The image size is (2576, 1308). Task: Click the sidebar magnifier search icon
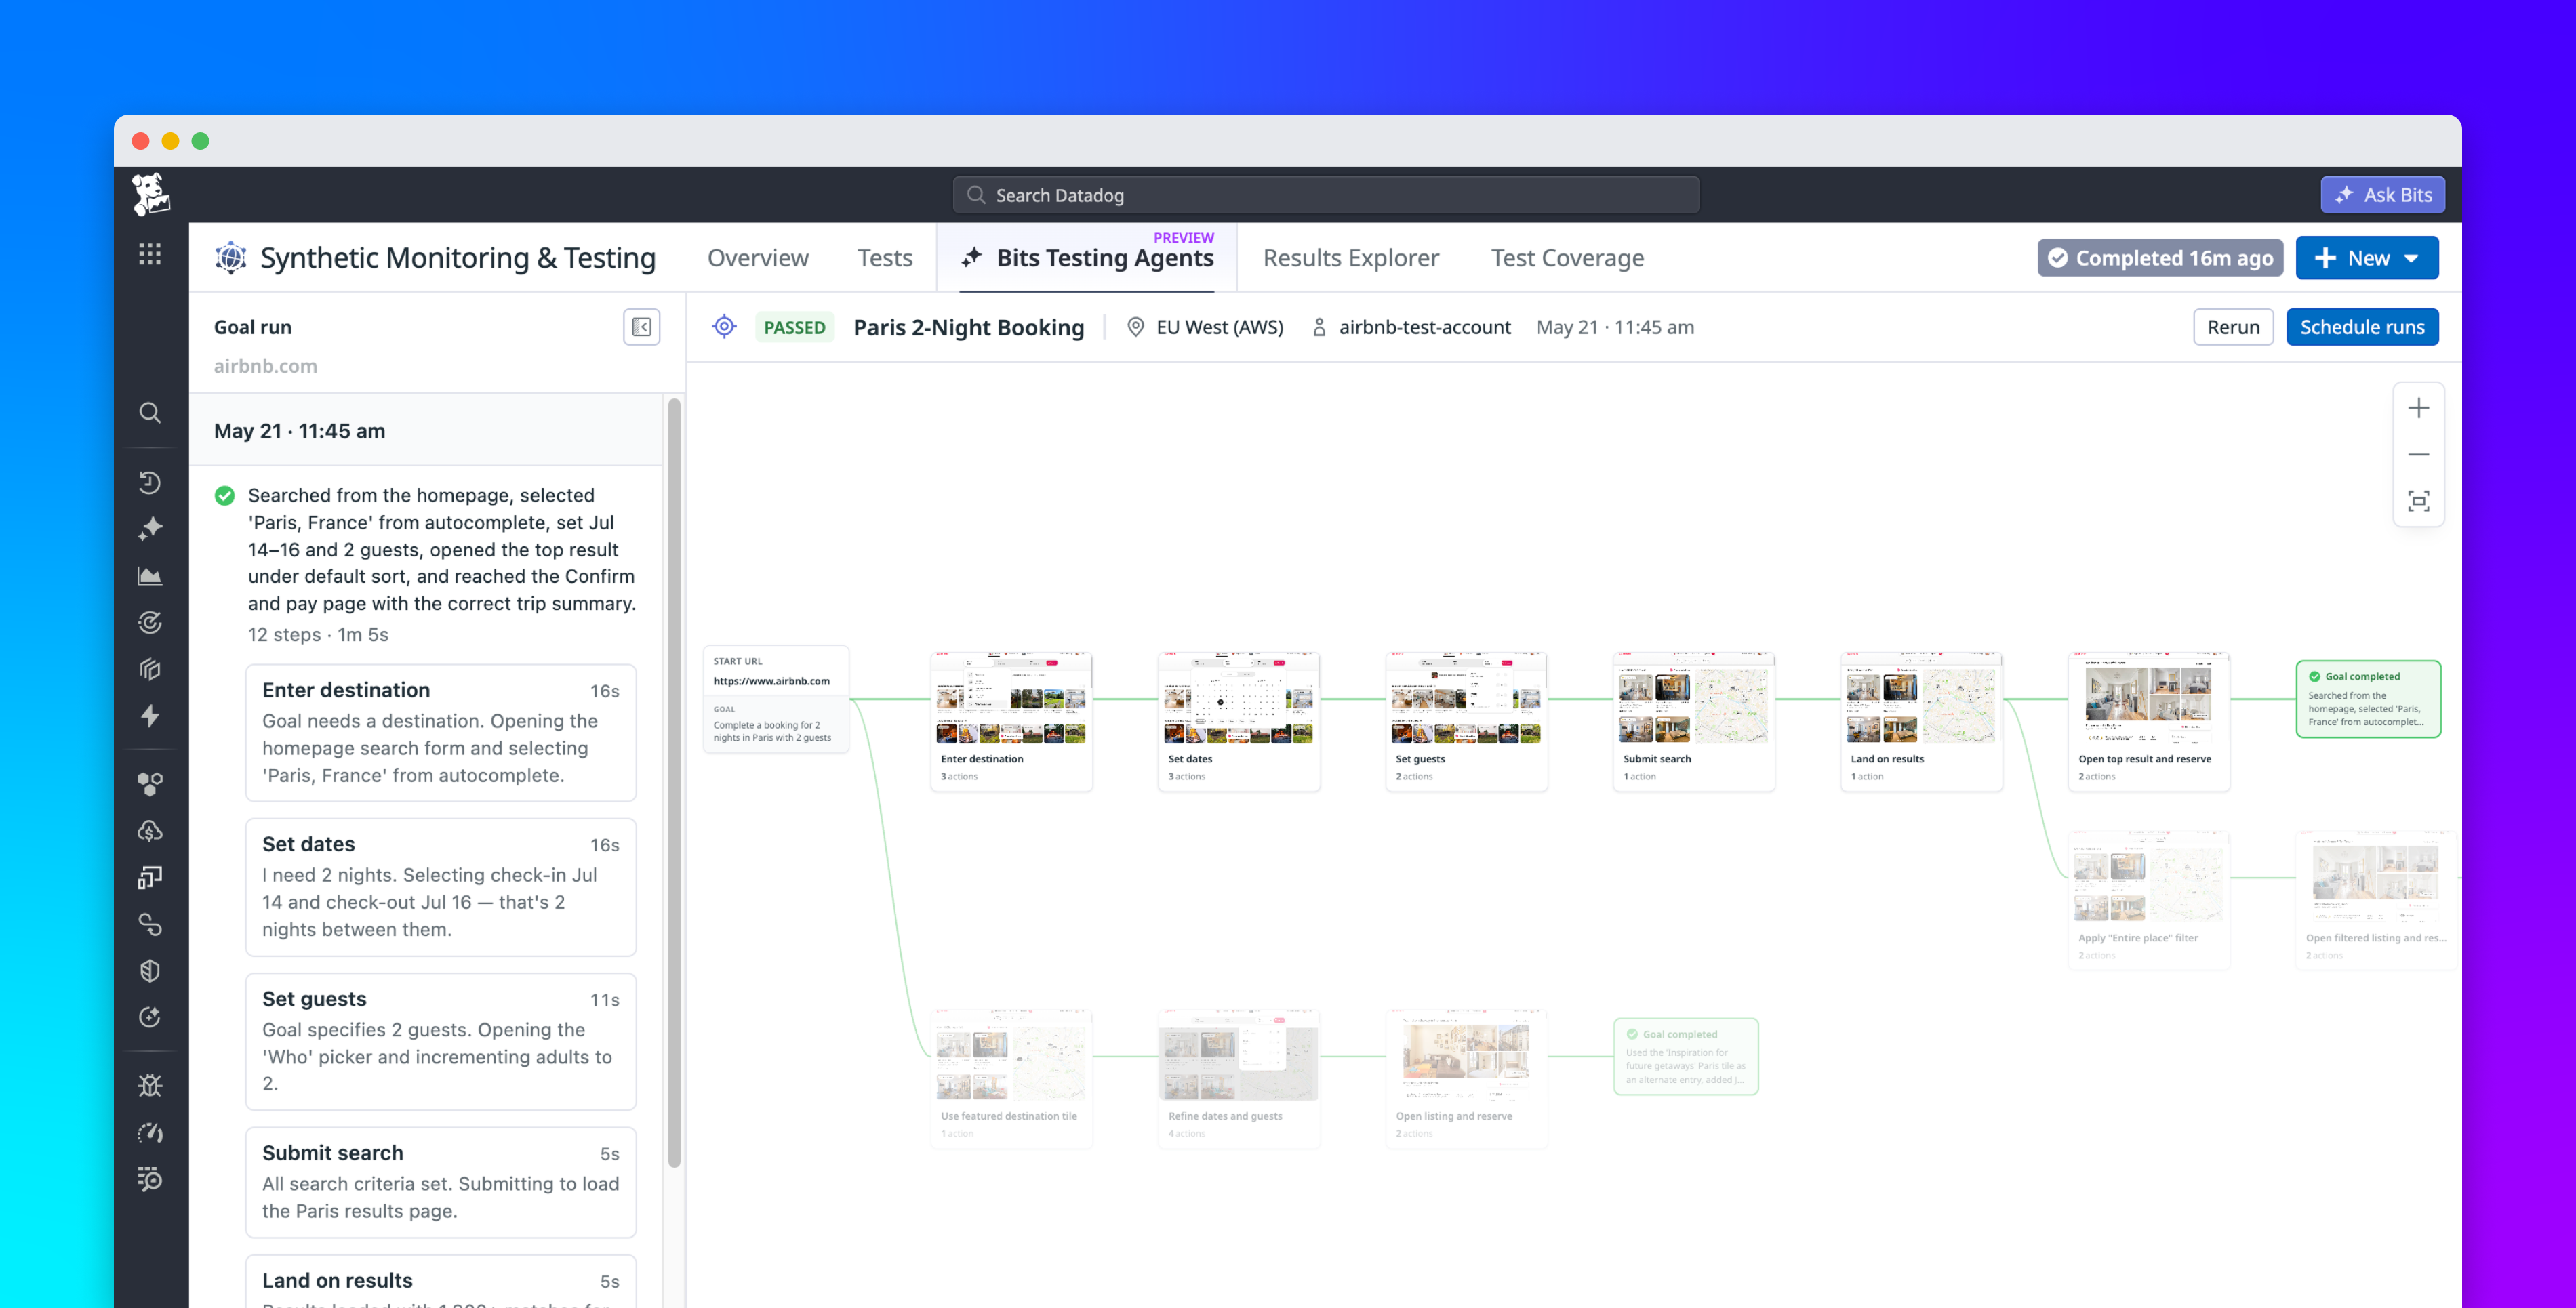tap(150, 413)
